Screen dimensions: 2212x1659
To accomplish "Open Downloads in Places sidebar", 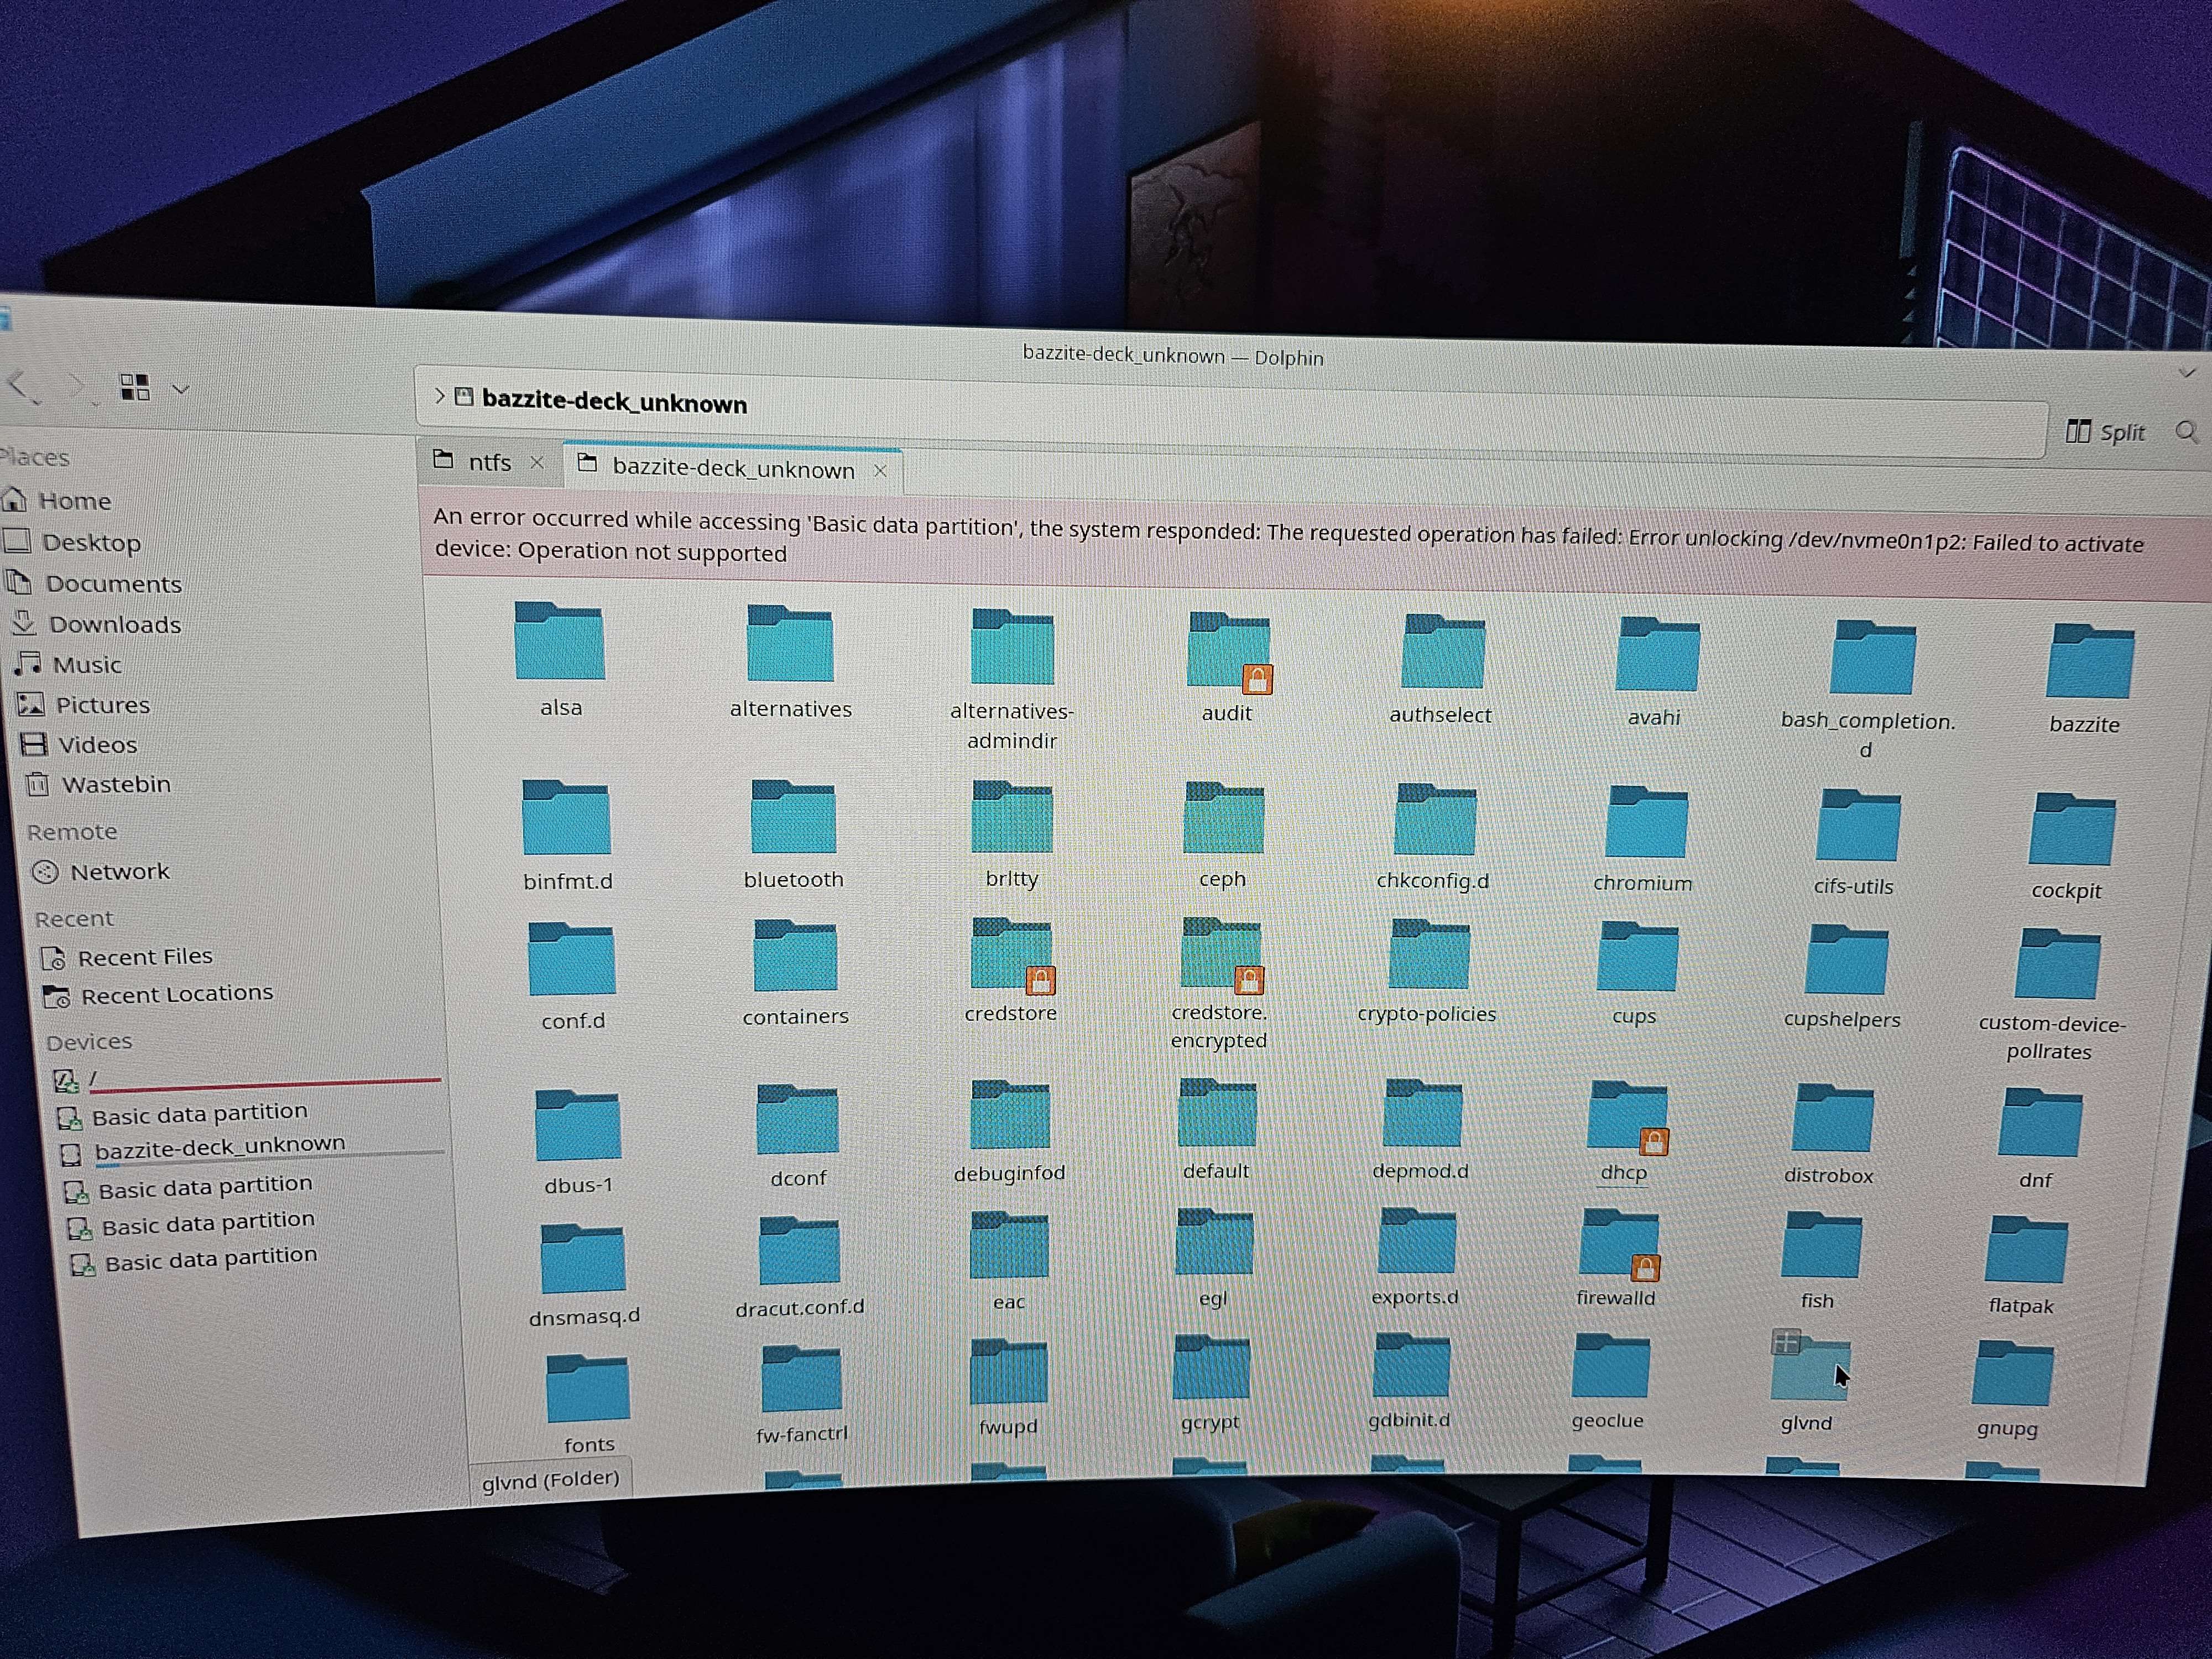I will (x=113, y=624).
